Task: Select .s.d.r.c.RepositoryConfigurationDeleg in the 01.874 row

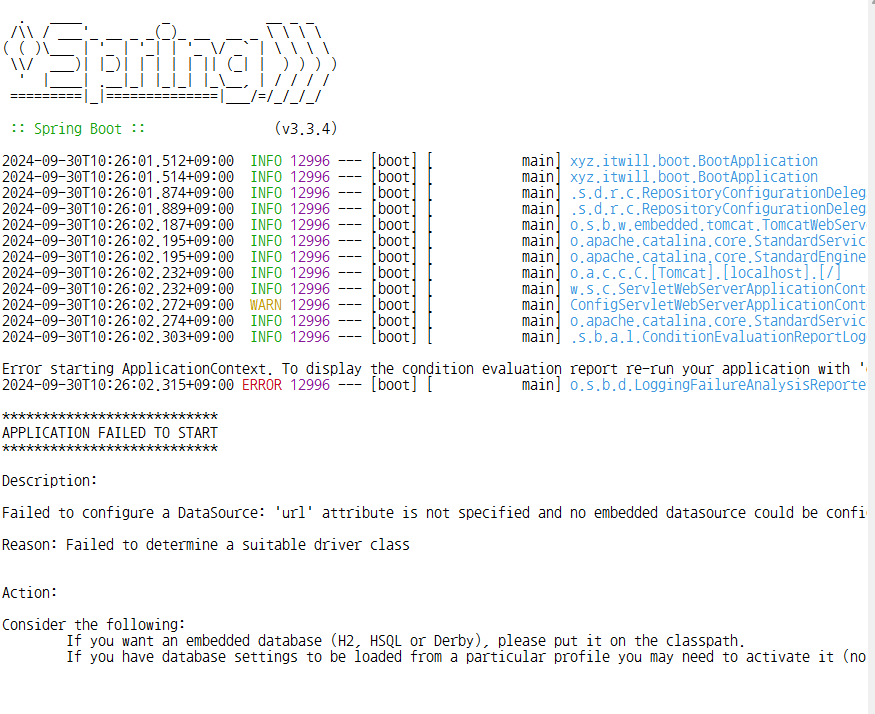Action: pyautogui.click(x=718, y=193)
